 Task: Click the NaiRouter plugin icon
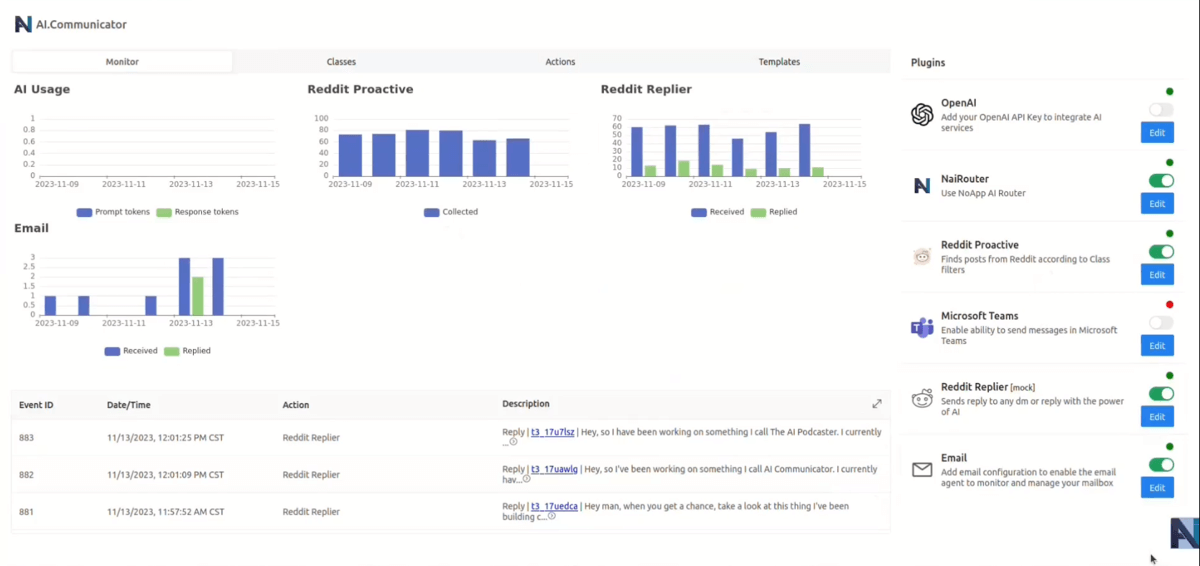tap(922, 186)
